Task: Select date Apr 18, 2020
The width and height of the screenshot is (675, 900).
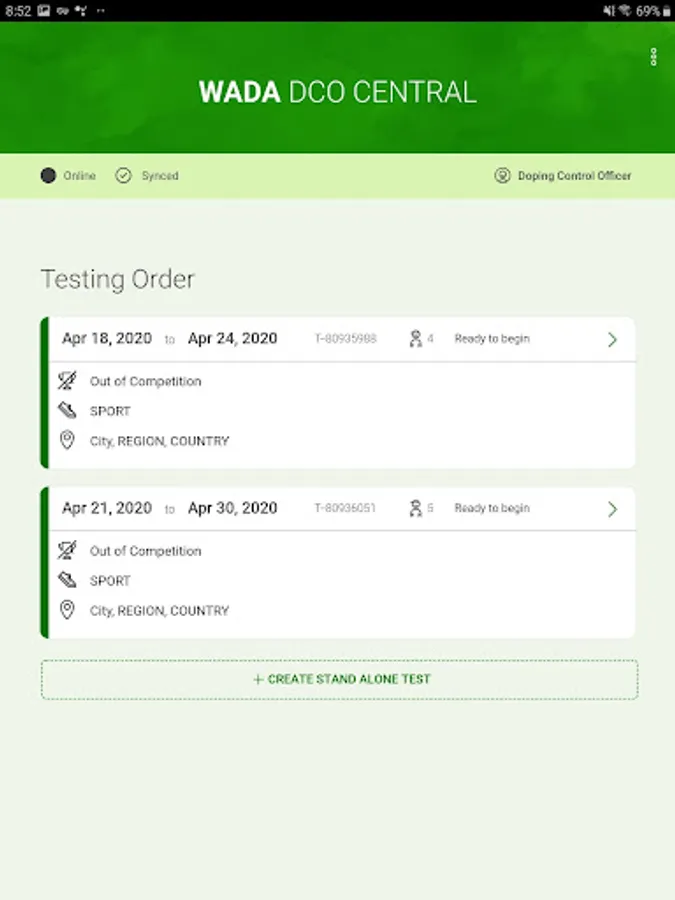Action: (107, 339)
